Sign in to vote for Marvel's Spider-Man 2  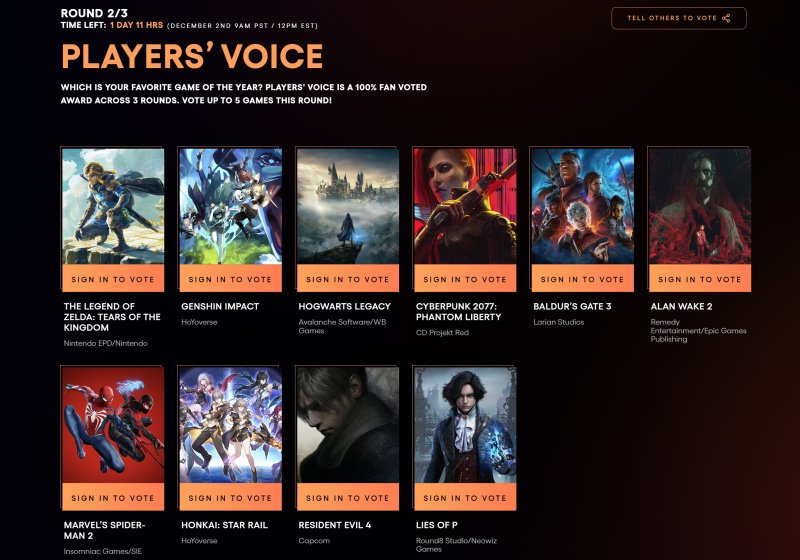(x=113, y=497)
